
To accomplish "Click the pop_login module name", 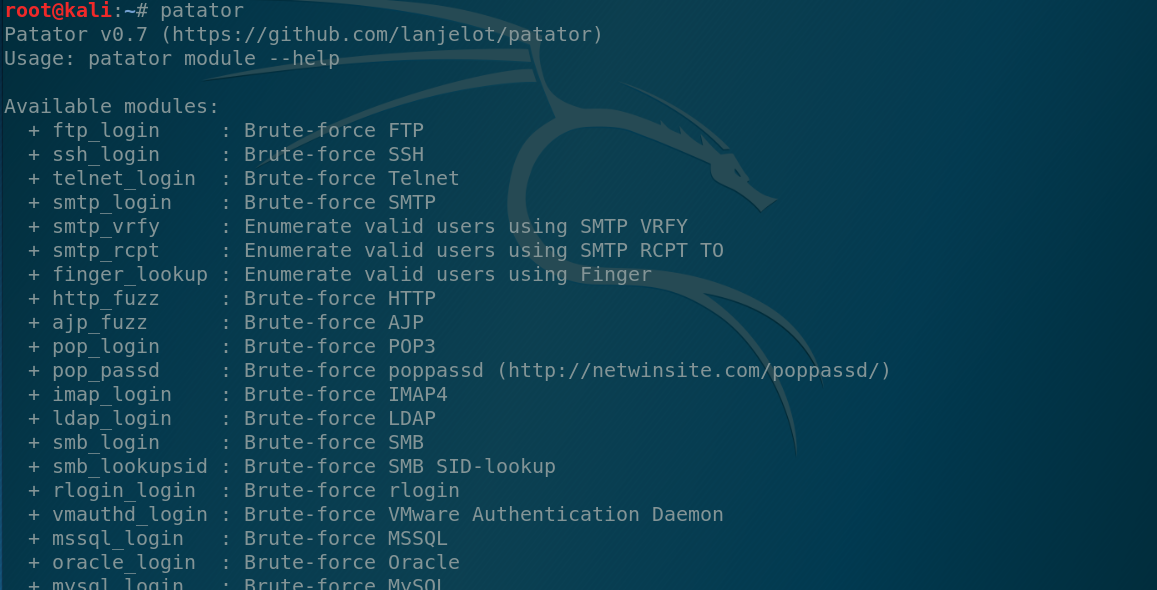I will pos(106,347).
